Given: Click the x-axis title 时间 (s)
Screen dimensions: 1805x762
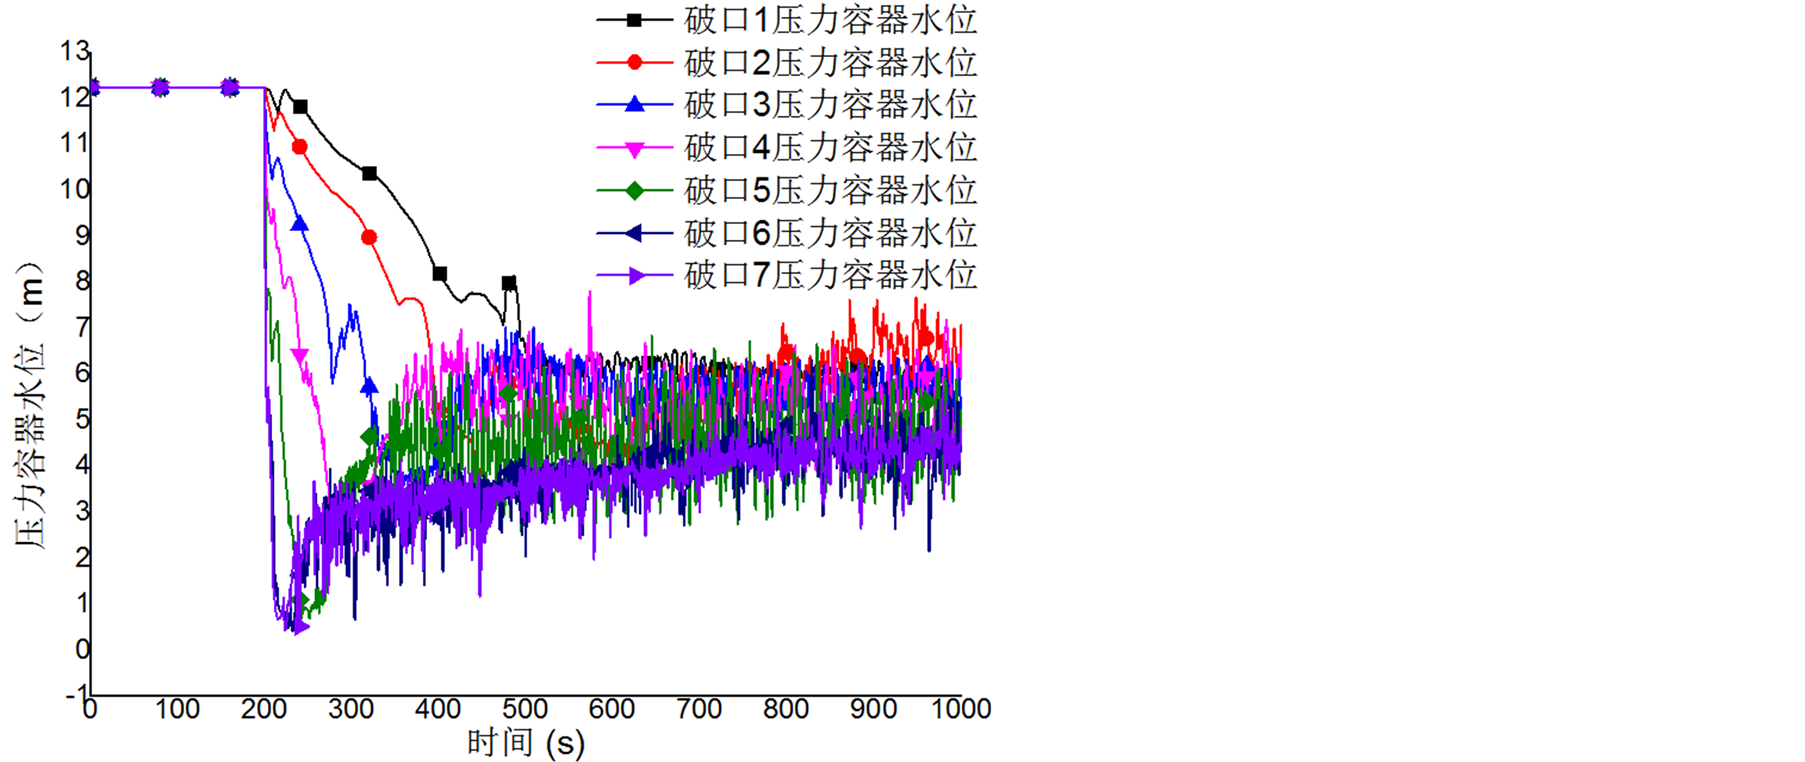Looking at the screenshot, I should 525,742.
